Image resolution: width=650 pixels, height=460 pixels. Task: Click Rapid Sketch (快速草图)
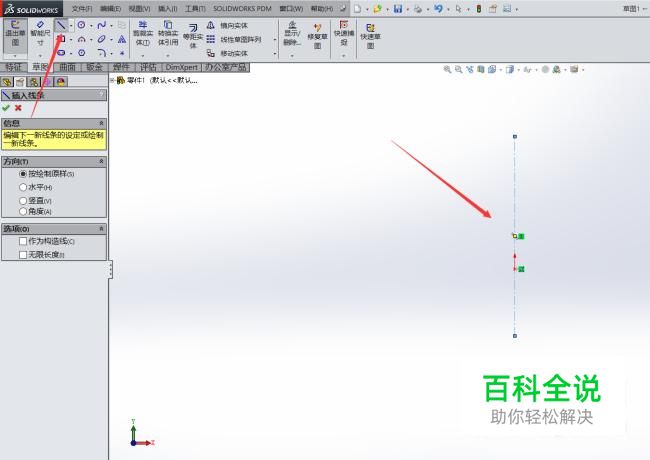pos(370,36)
